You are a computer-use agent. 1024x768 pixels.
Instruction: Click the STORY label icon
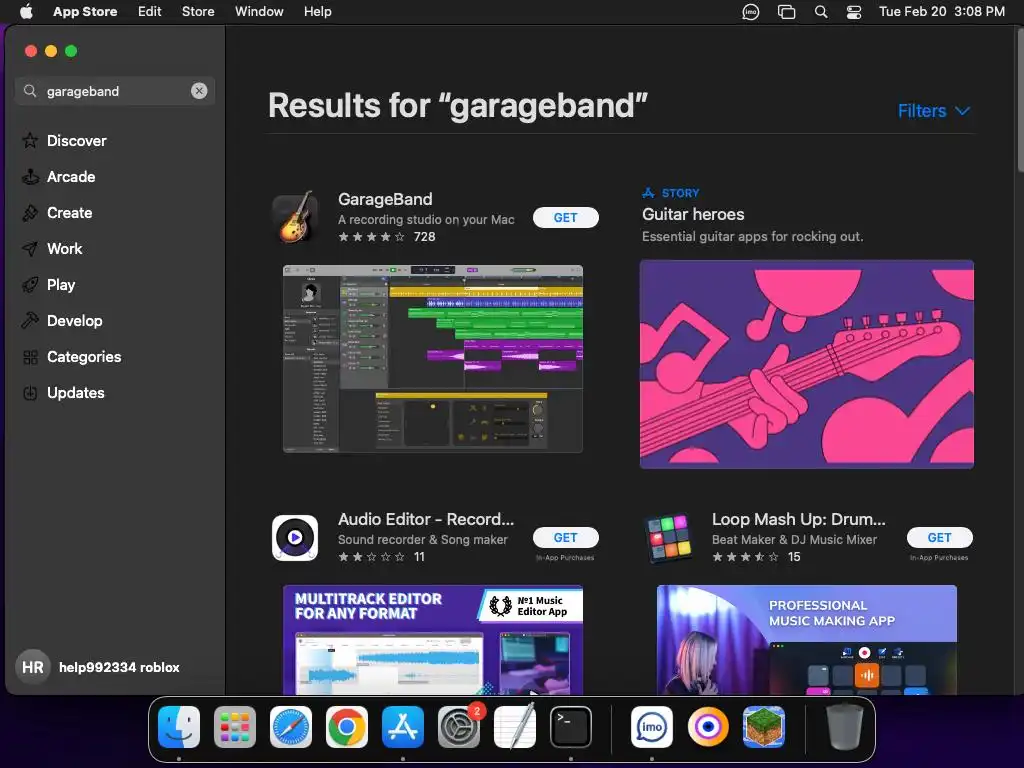coord(648,193)
